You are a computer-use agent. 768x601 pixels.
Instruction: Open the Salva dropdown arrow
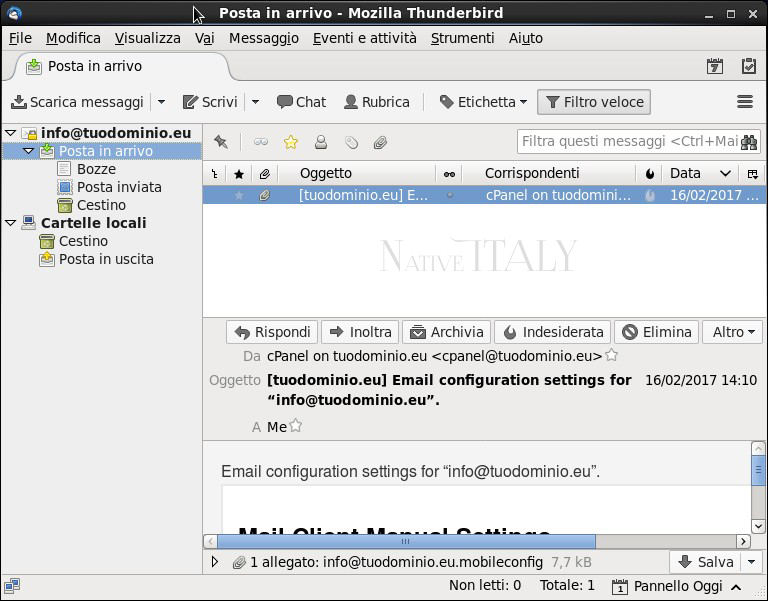752,562
